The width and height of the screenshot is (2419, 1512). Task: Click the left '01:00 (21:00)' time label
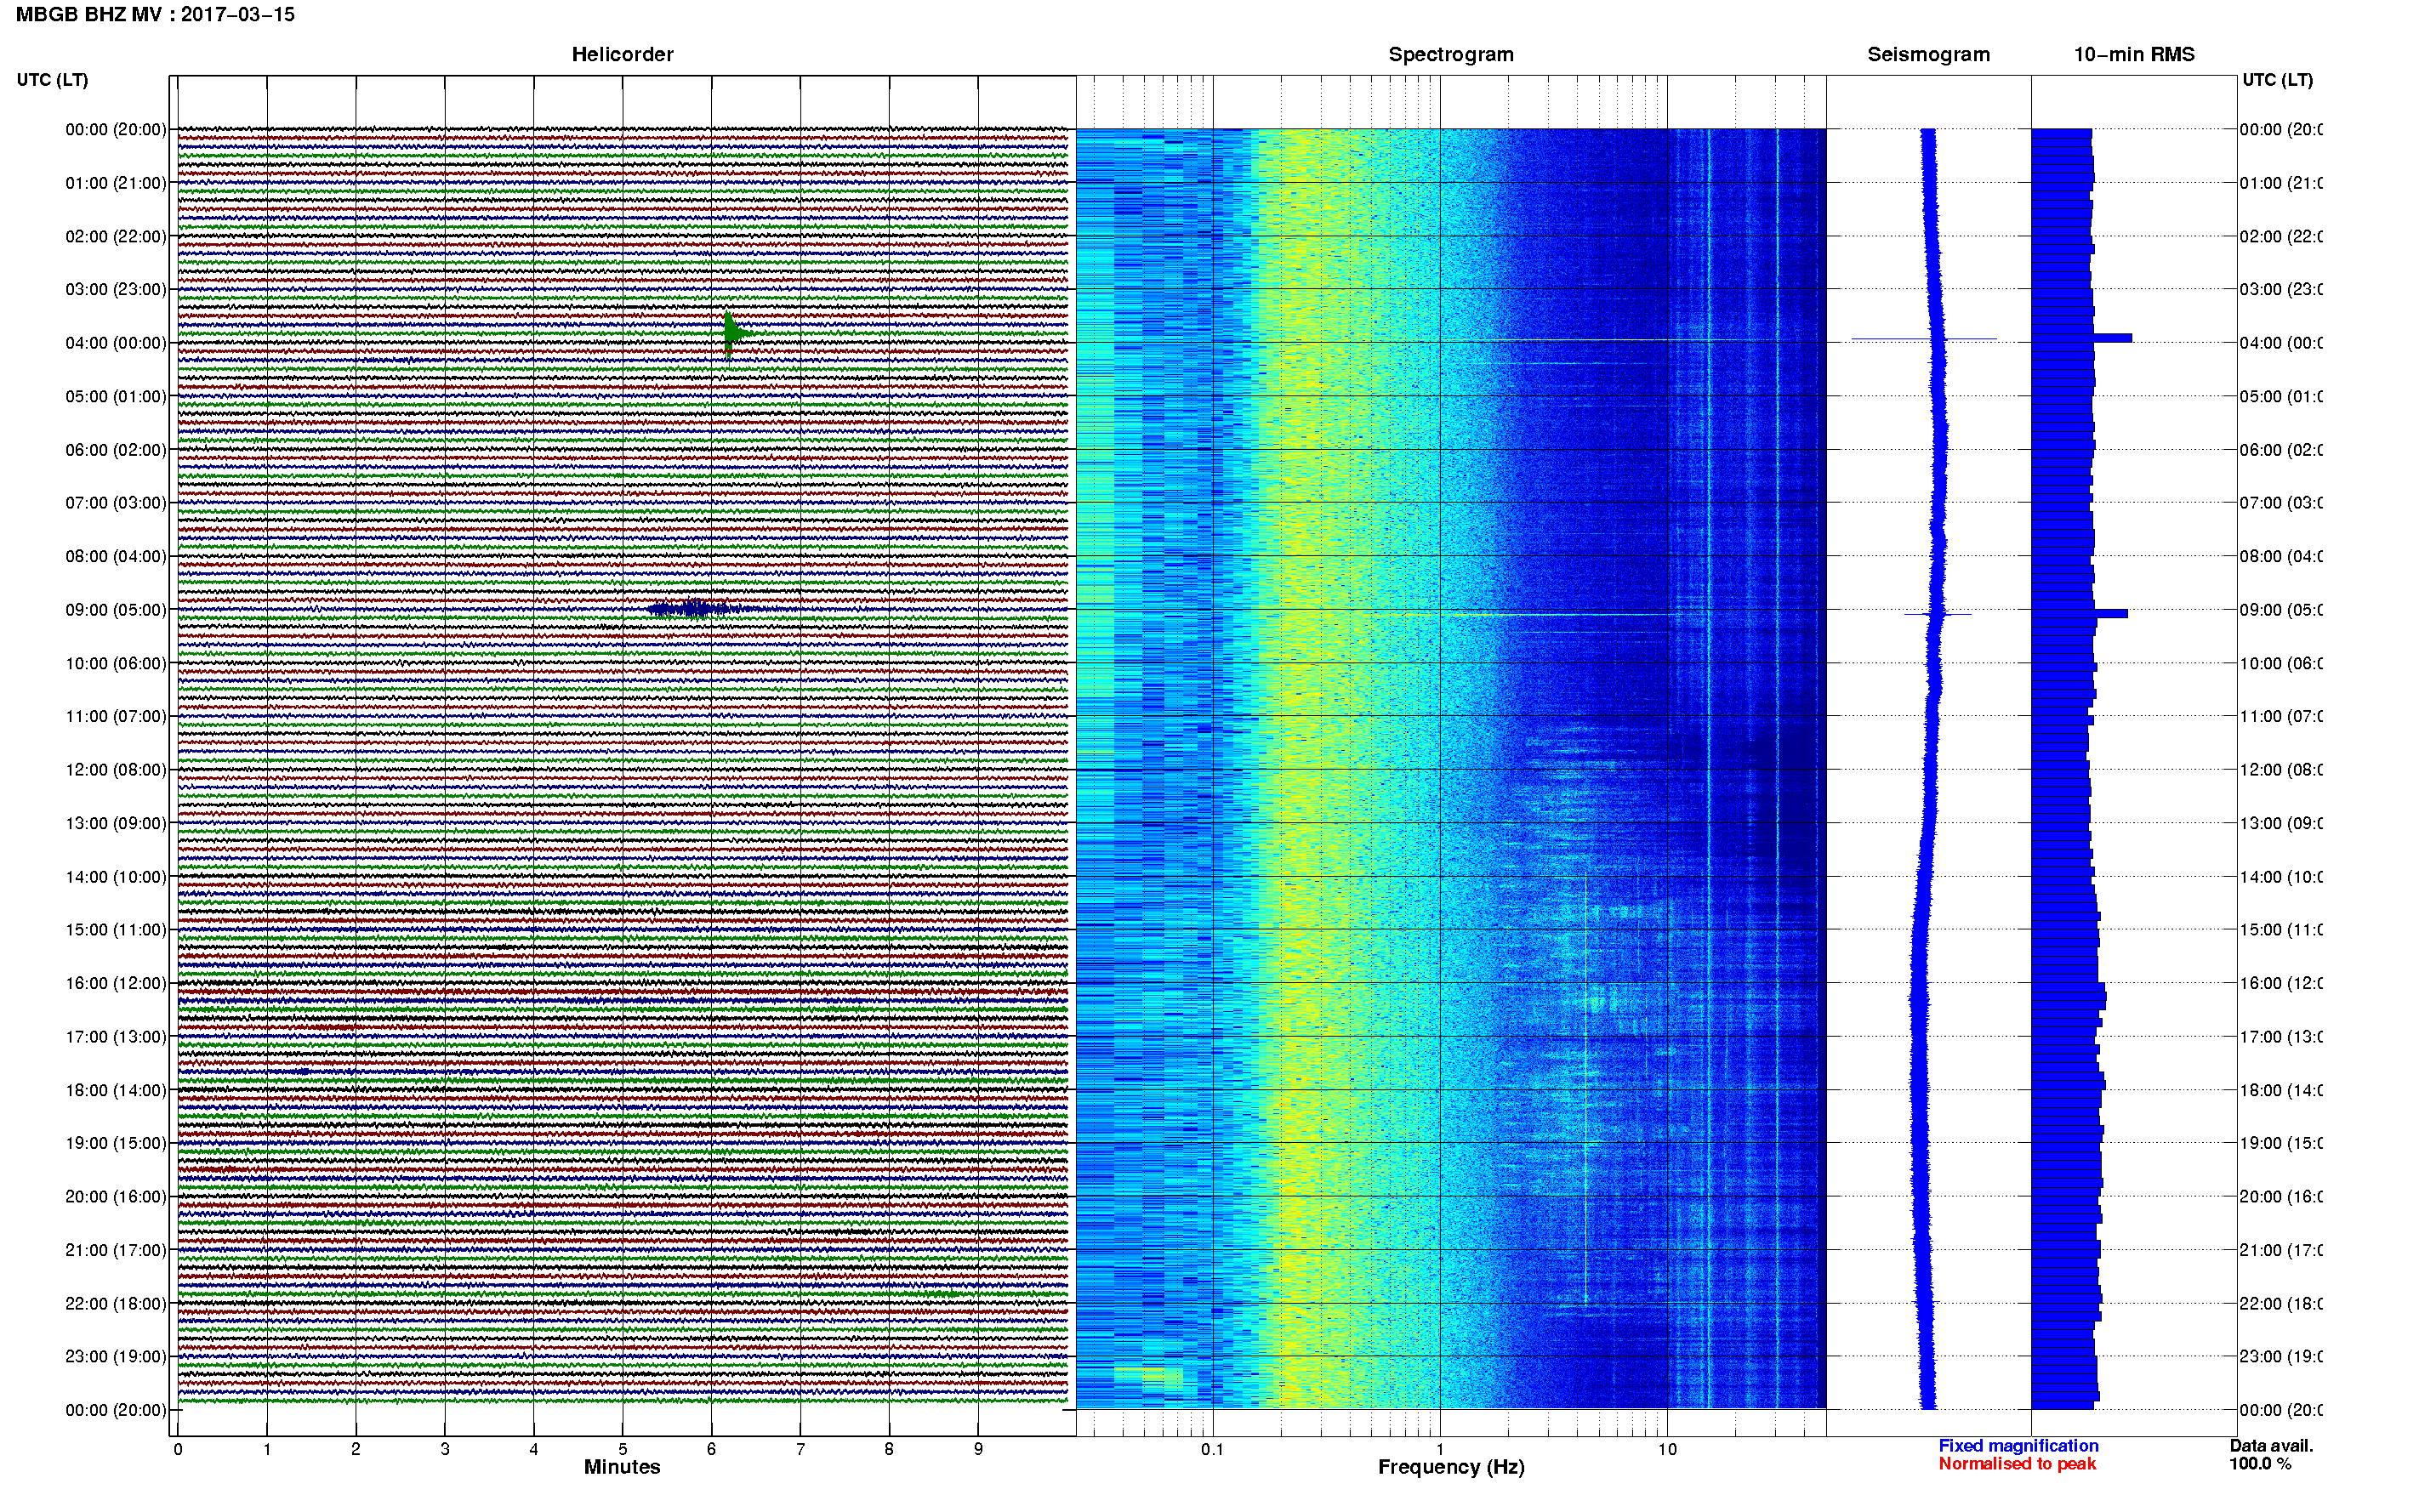(x=116, y=183)
